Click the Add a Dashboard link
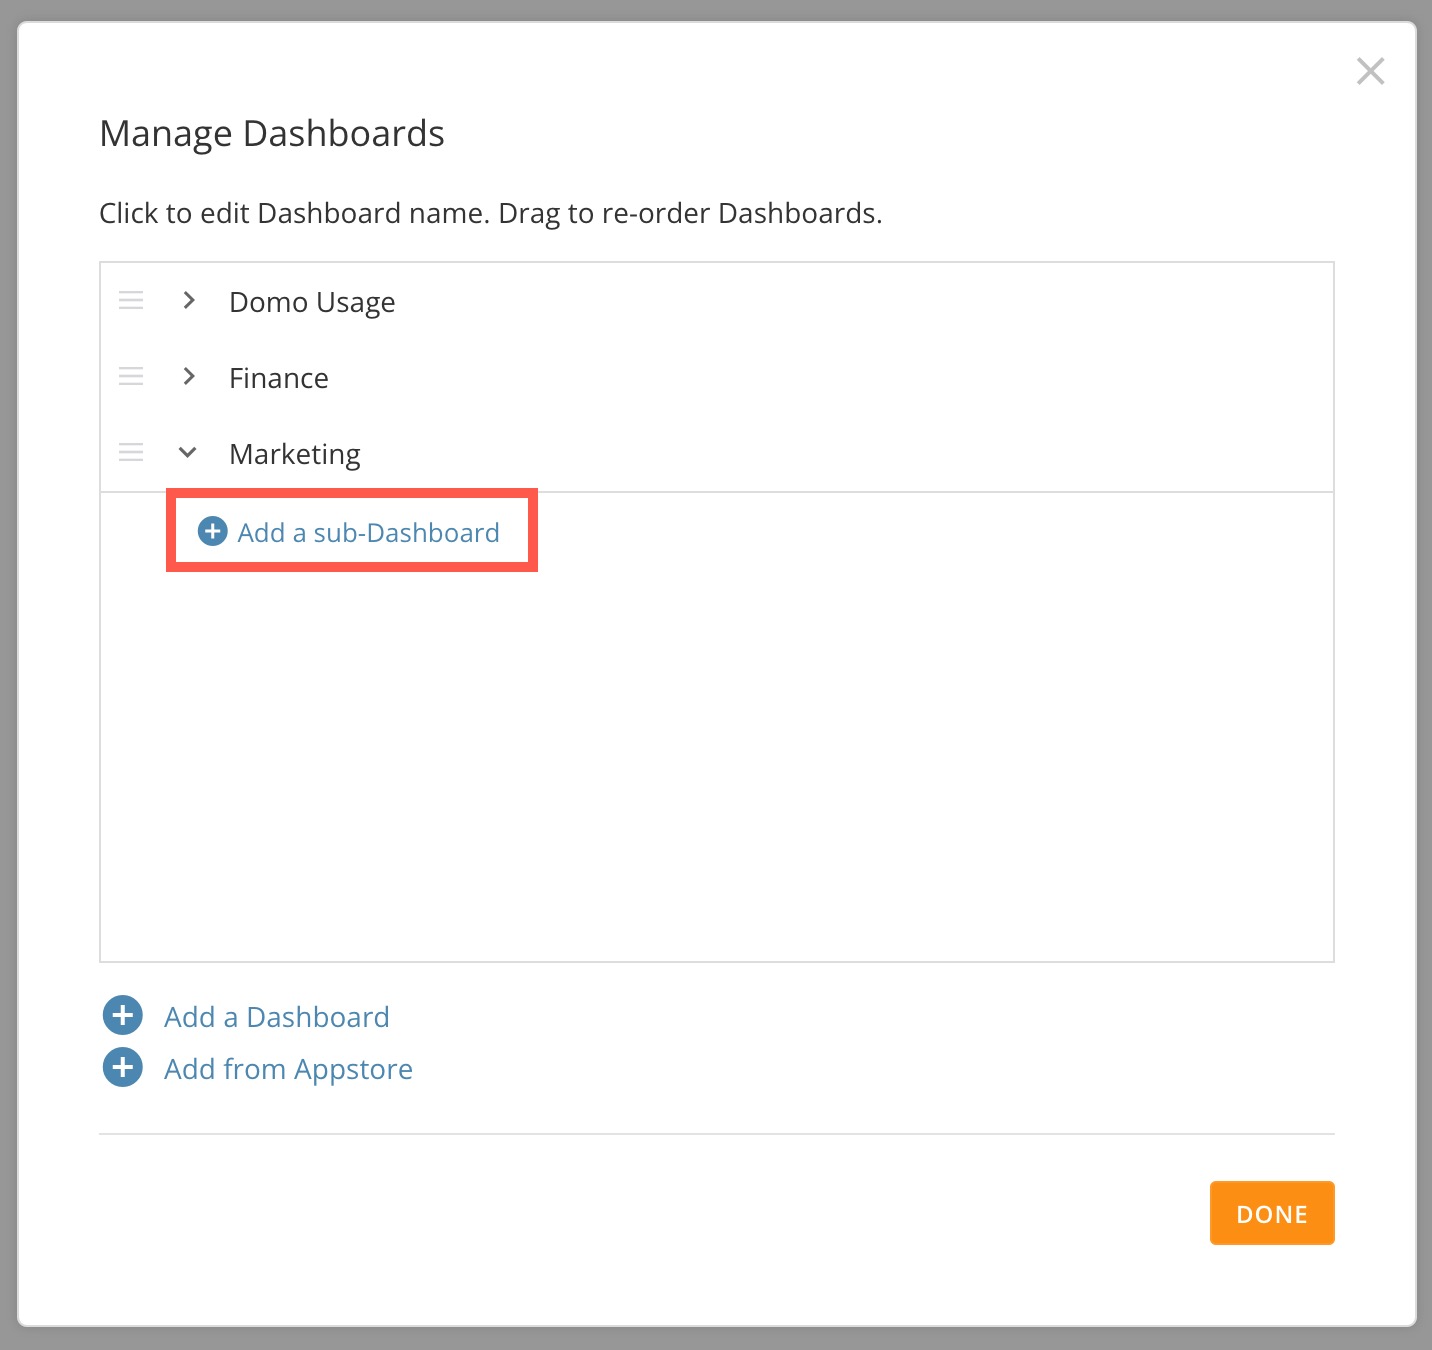Image resolution: width=1432 pixels, height=1350 pixels. click(x=277, y=1017)
